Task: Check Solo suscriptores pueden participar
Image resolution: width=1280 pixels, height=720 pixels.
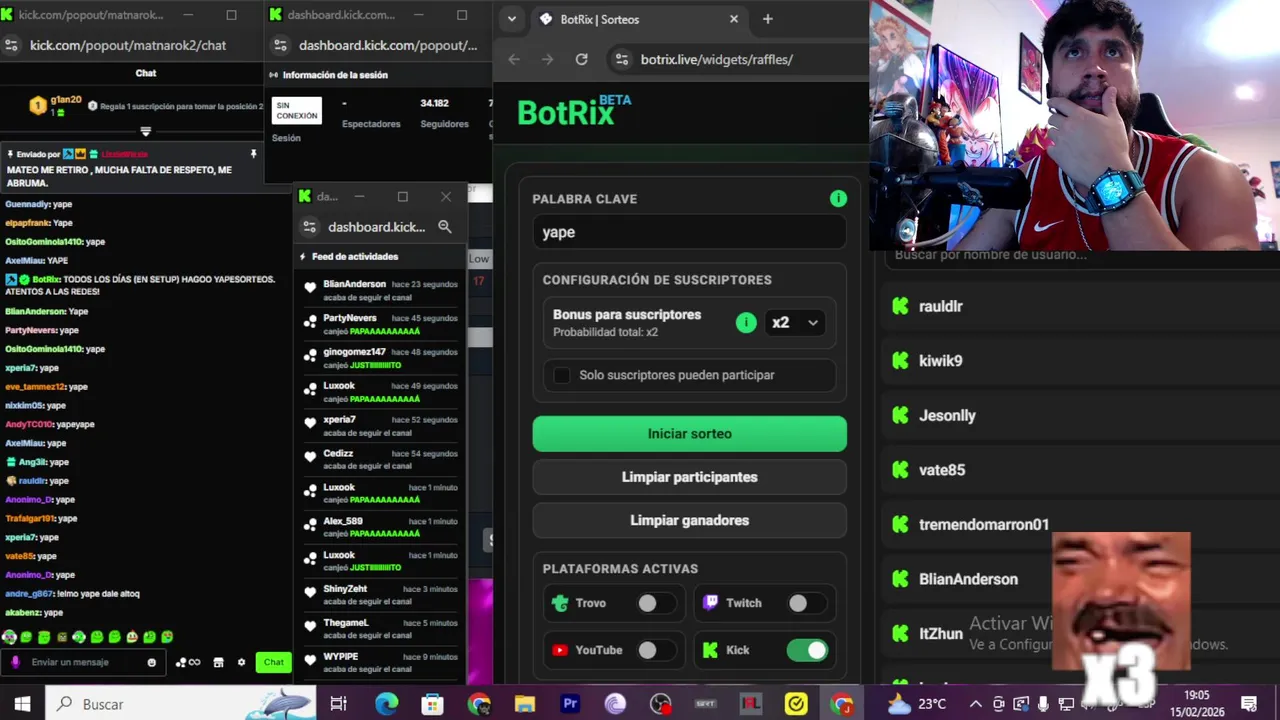Action: [x=562, y=375]
